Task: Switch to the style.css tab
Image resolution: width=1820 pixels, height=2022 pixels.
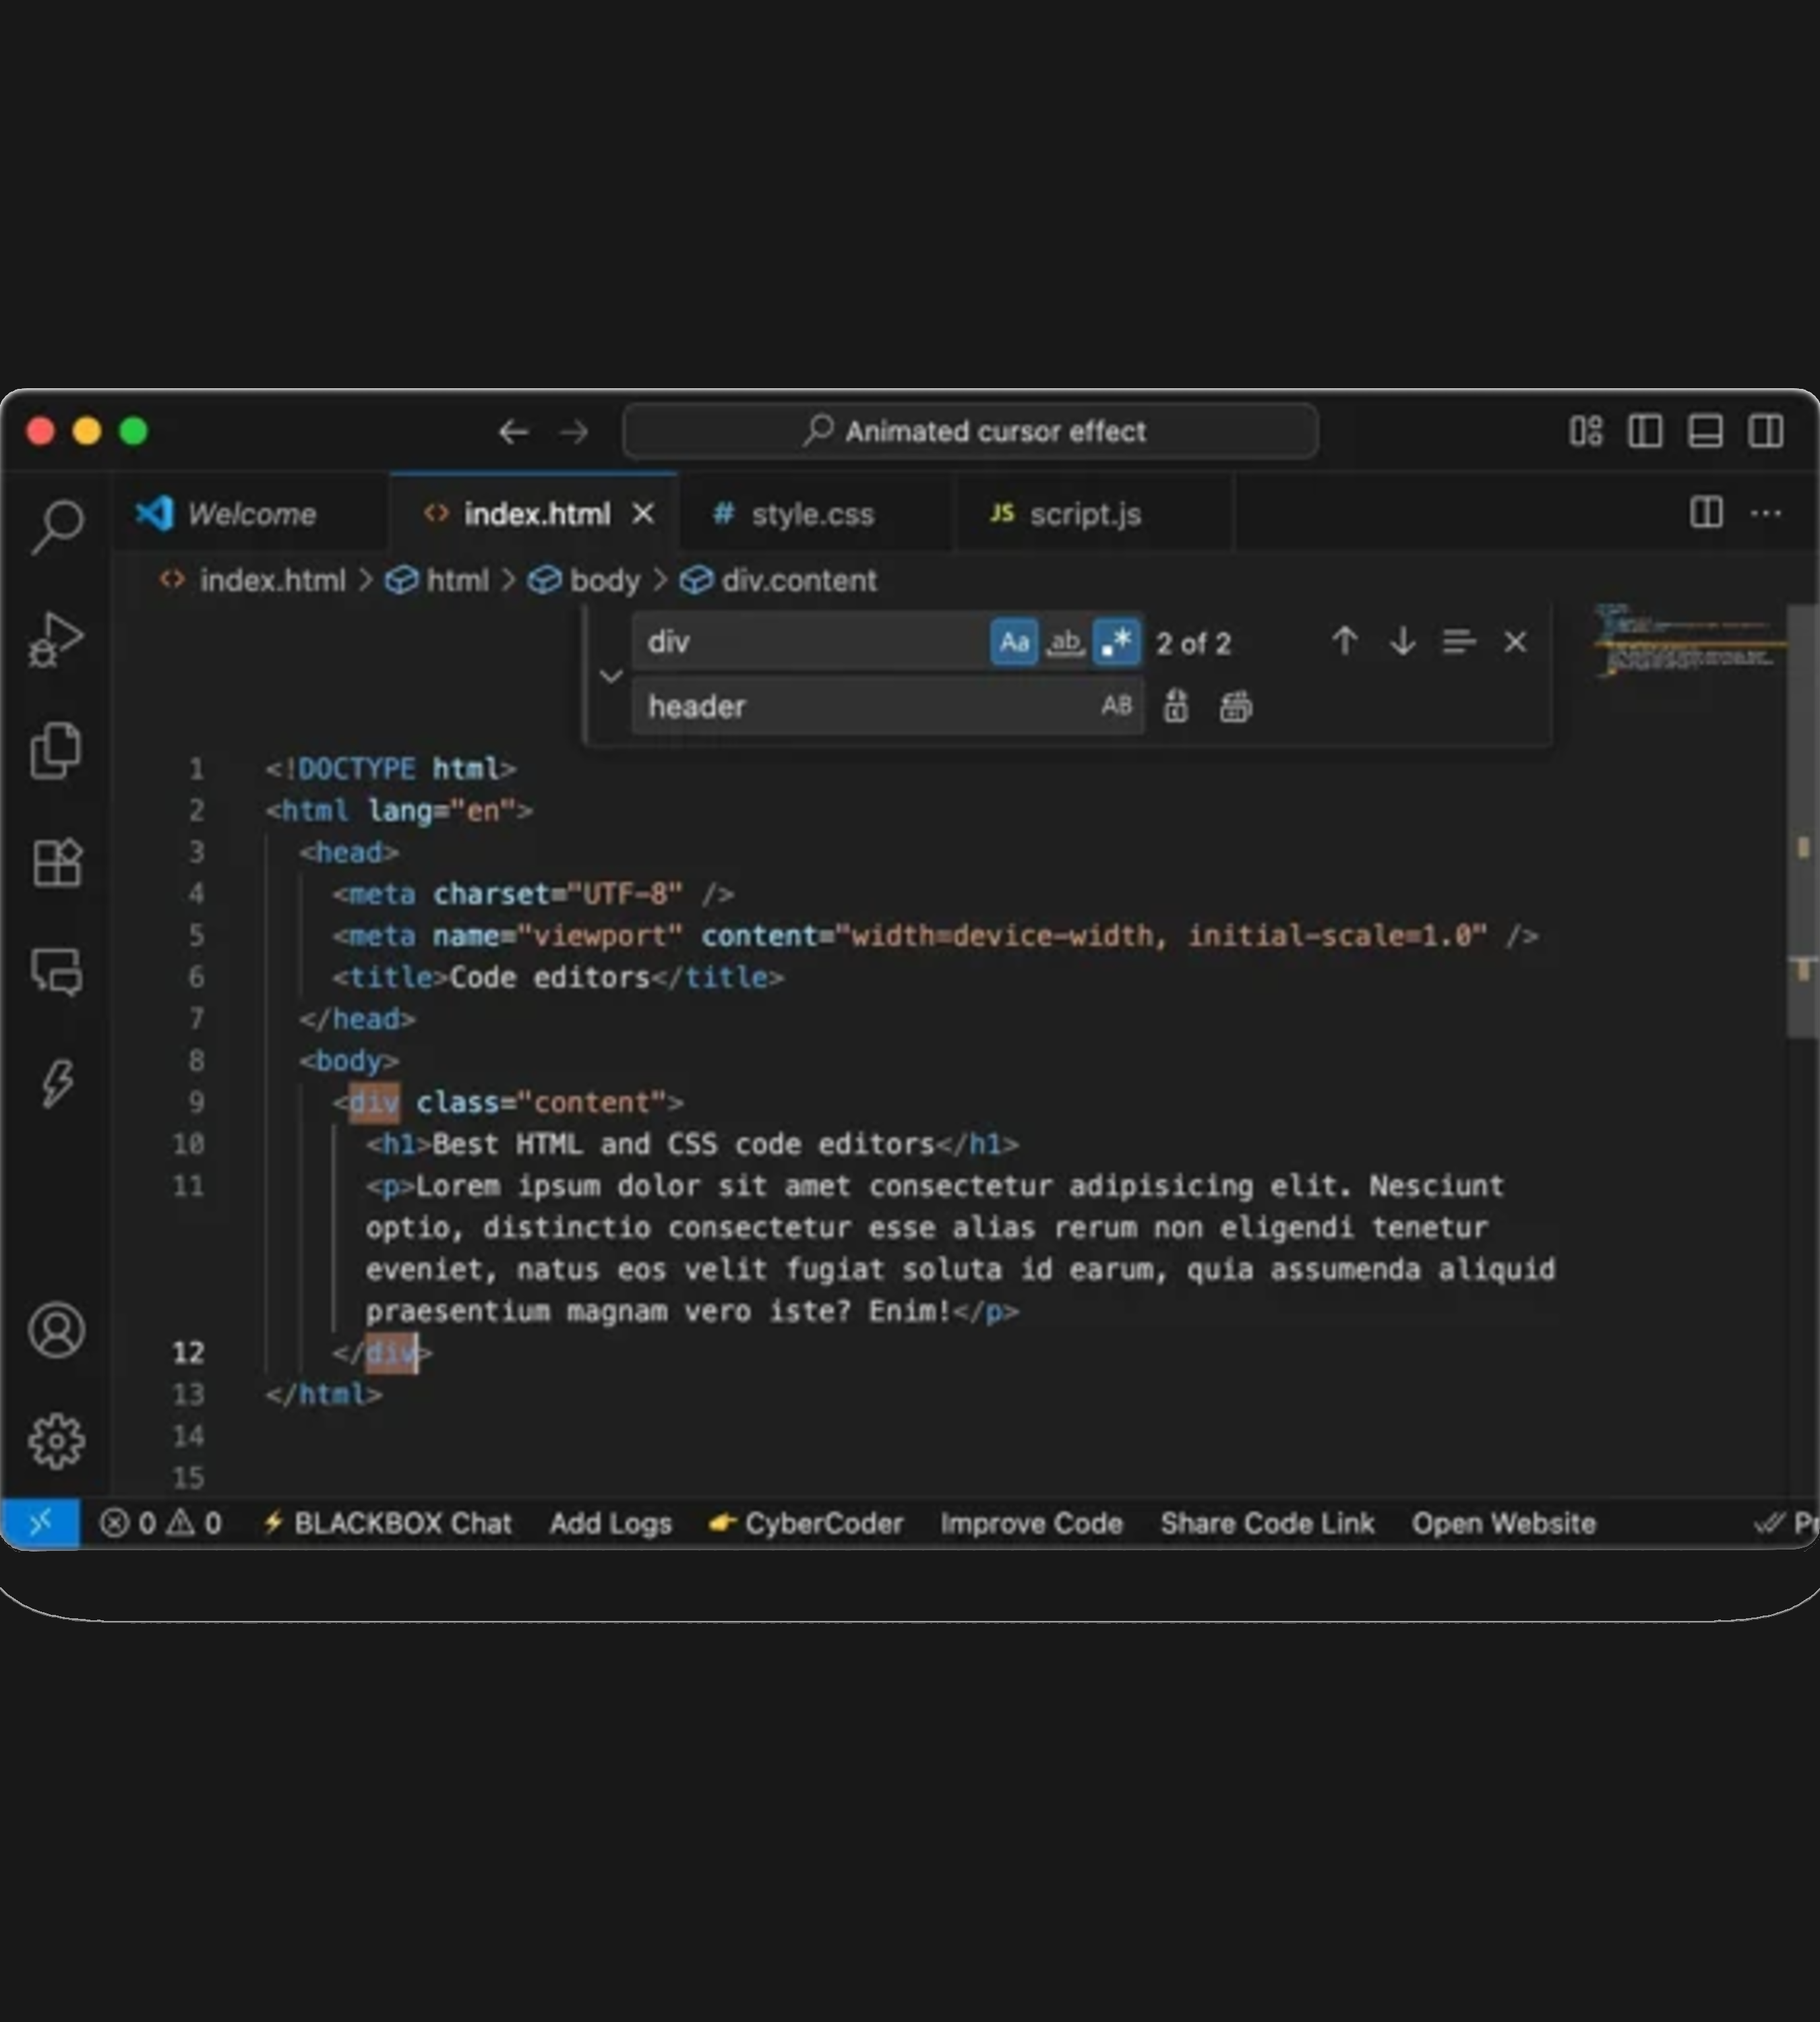Action: click(x=814, y=513)
